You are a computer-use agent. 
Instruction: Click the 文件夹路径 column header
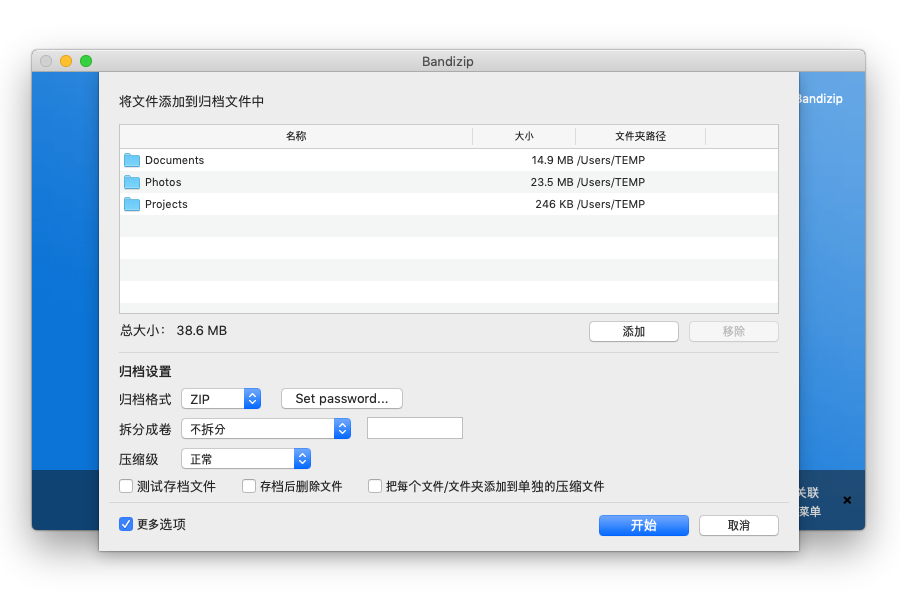[x=641, y=136]
